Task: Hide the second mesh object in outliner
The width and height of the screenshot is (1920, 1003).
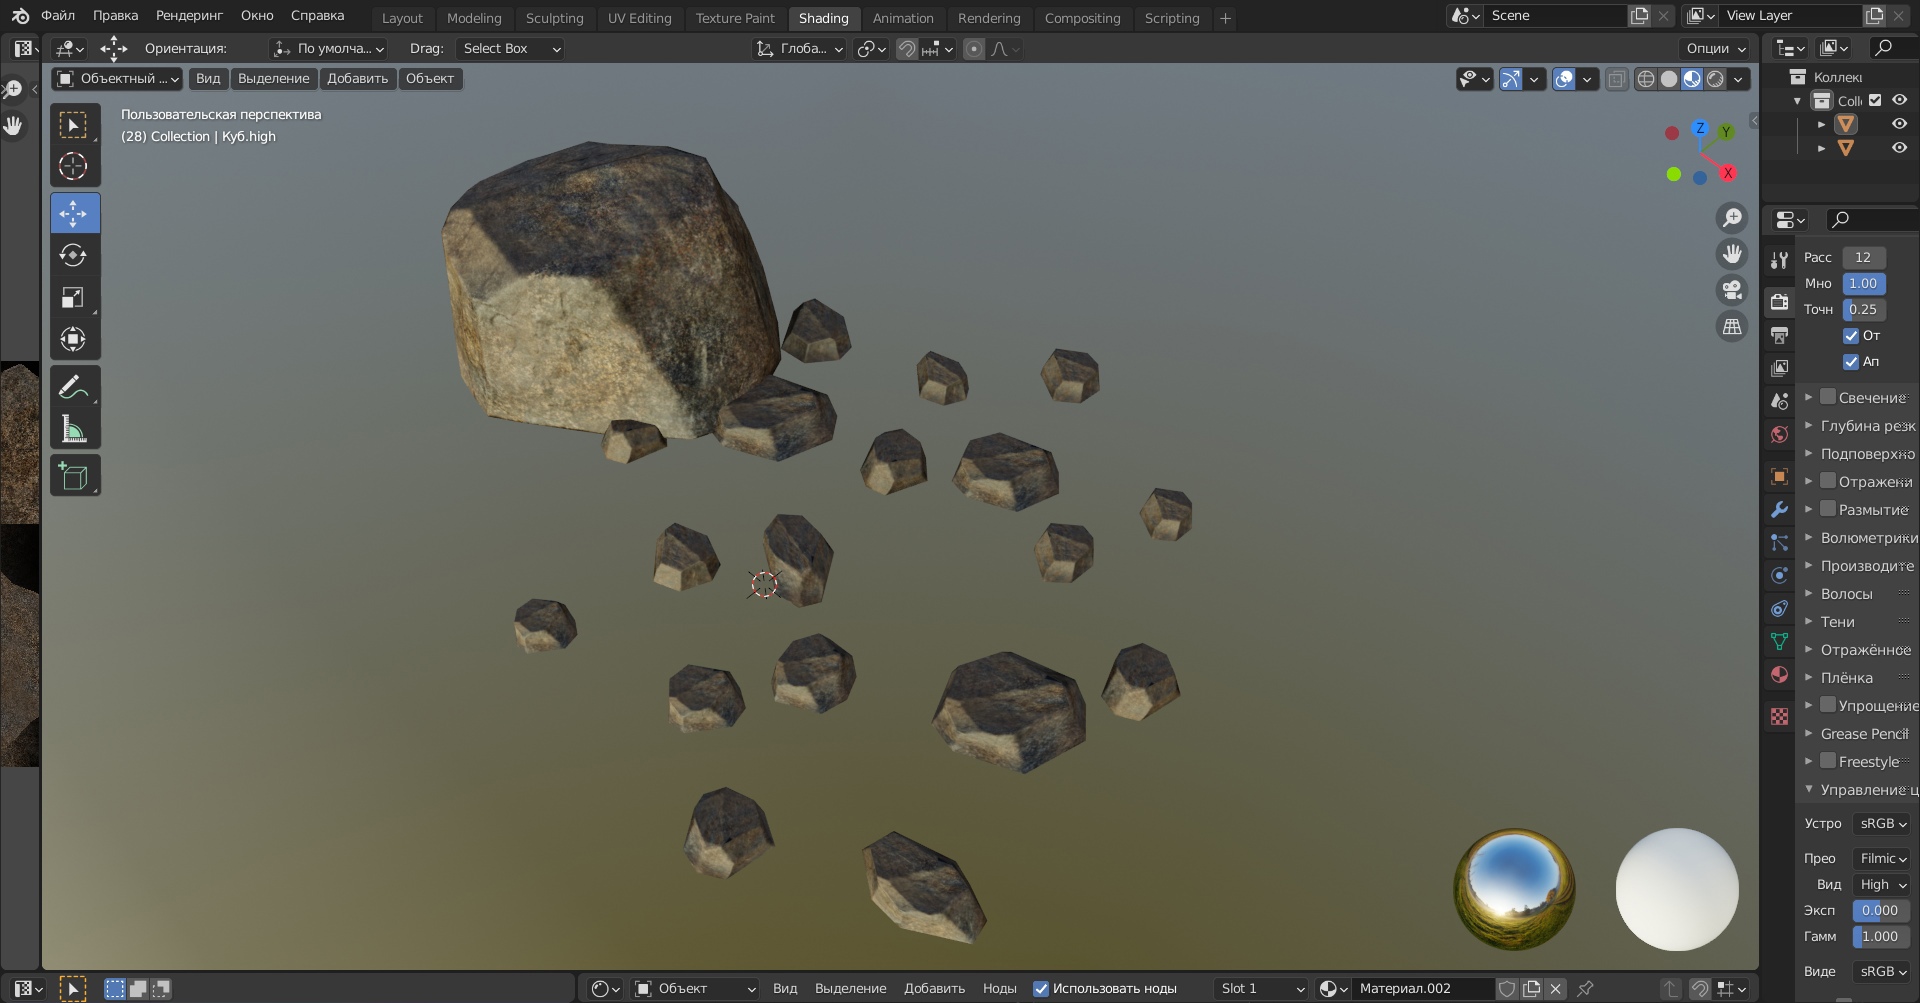Action: [1899, 148]
